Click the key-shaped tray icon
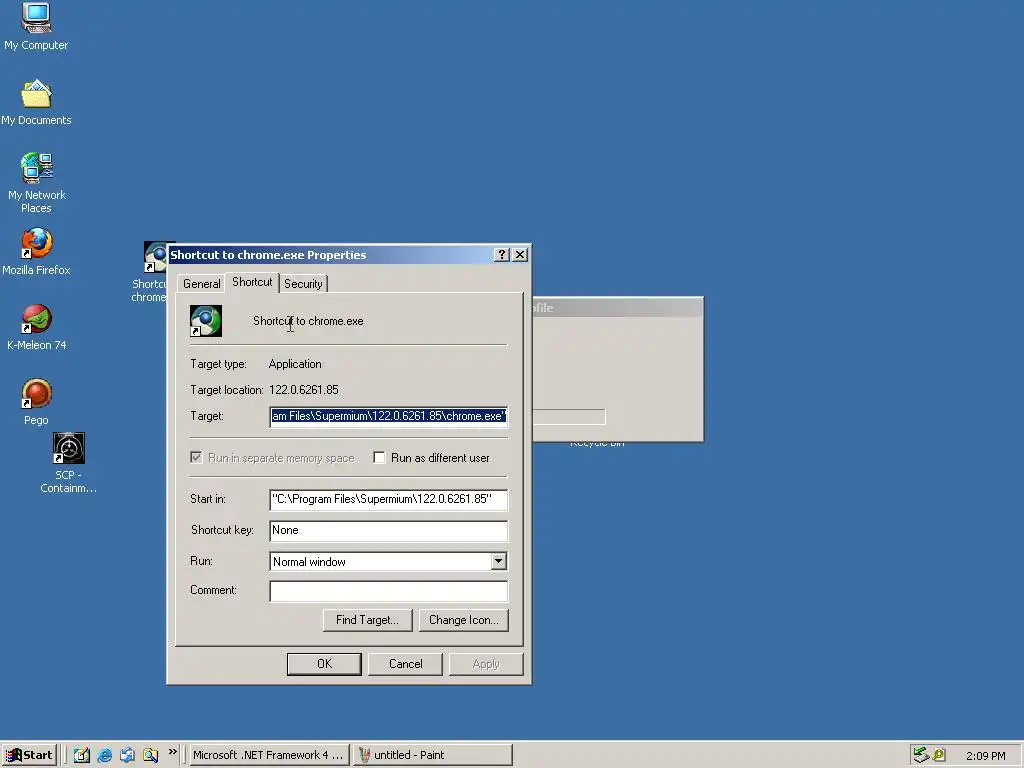The image size is (1024, 768). [939, 755]
